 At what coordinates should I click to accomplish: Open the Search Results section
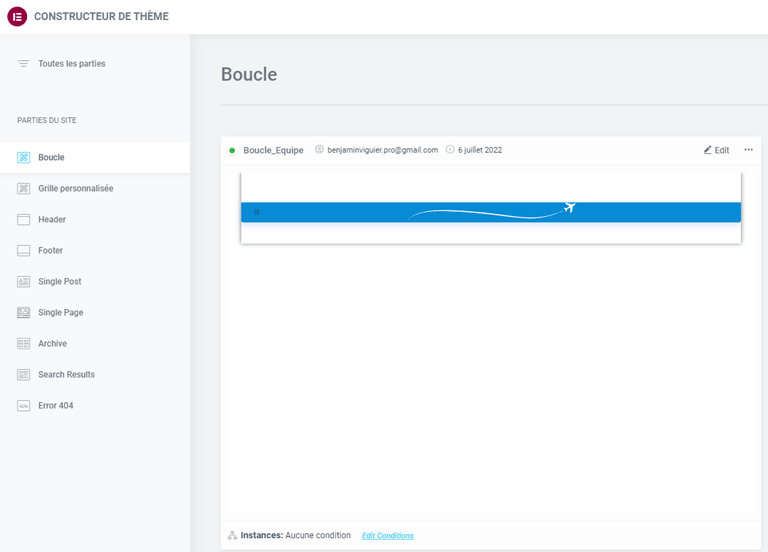point(66,375)
